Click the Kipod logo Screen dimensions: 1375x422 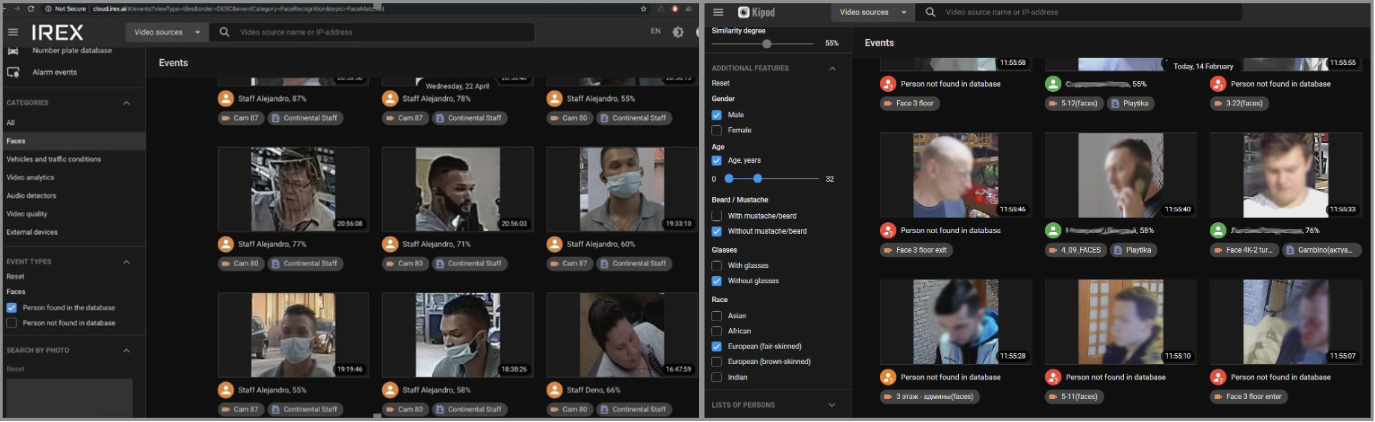(x=757, y=12)
